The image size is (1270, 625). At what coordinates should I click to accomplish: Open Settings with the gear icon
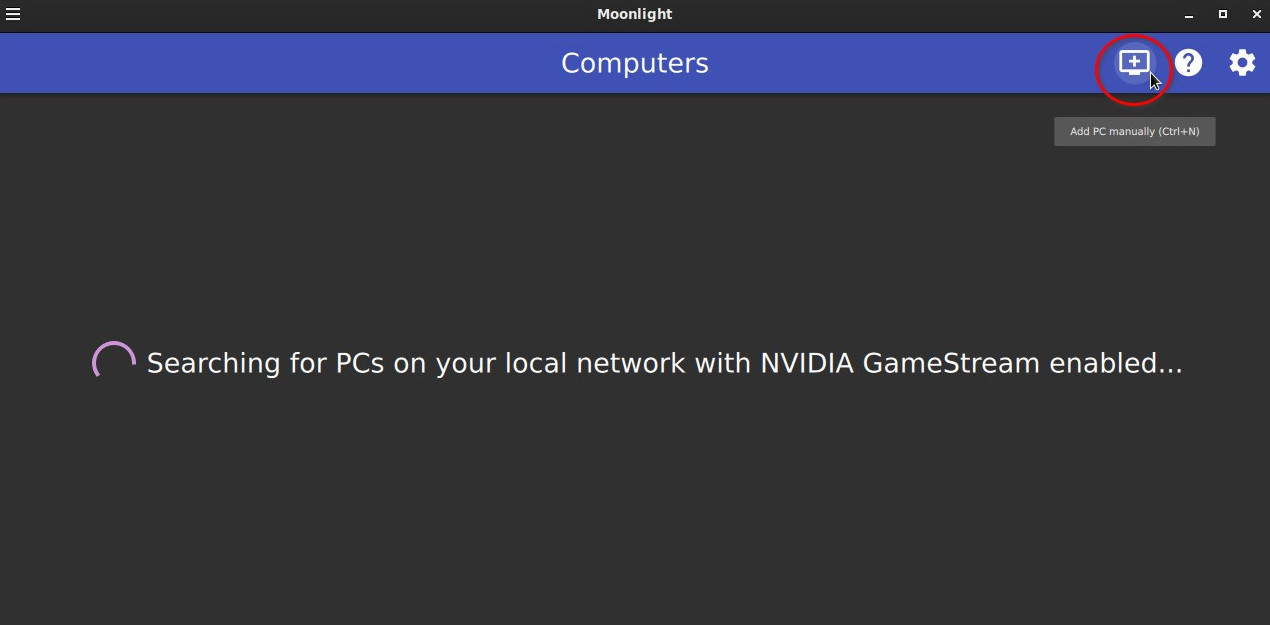tap(1242, 63)
